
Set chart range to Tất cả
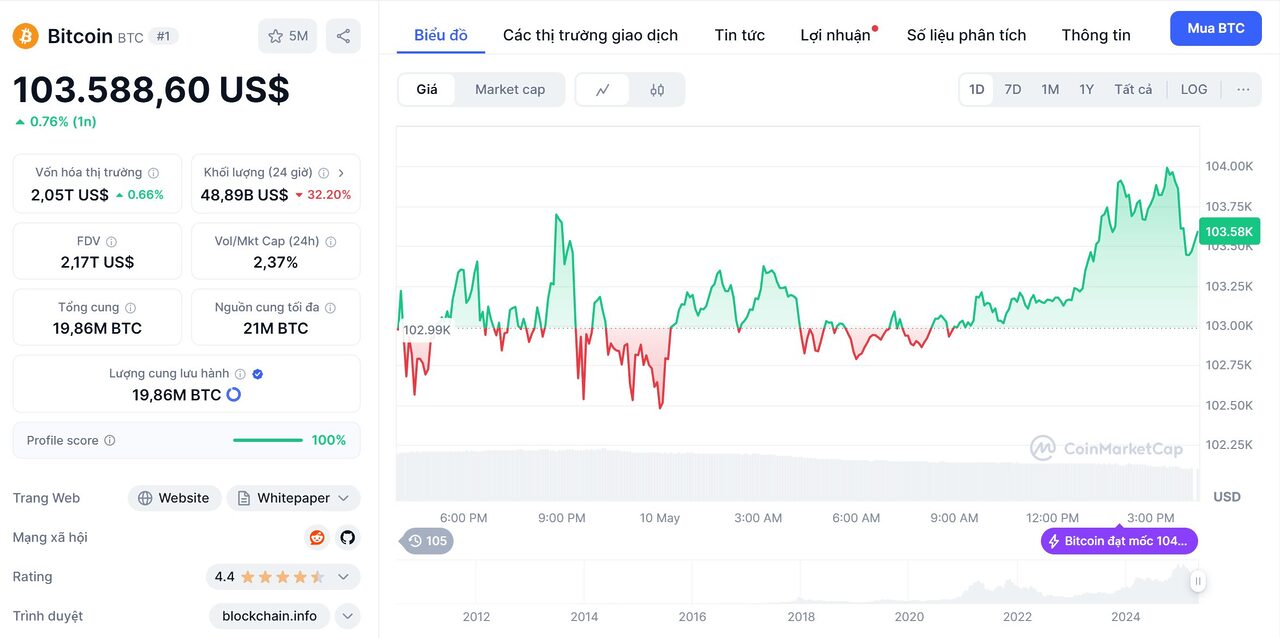click(1133, 90)
